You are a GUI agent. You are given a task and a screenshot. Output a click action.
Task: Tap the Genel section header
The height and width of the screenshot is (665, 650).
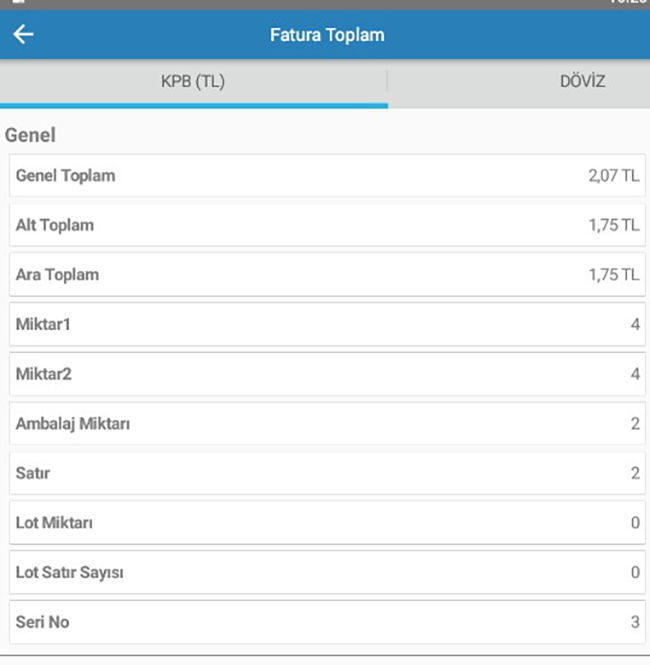30,135
